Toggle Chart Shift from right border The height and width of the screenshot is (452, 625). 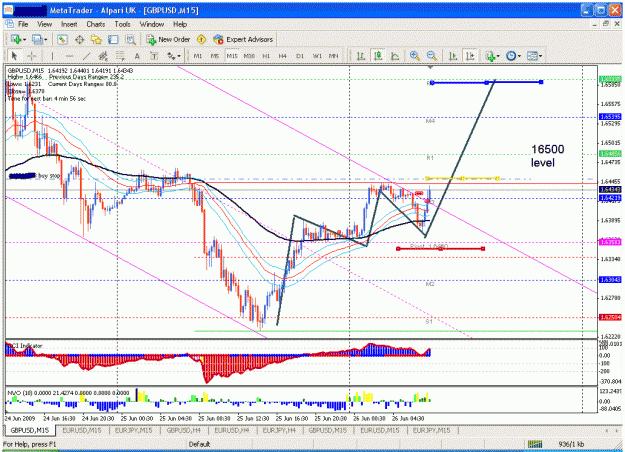tap(470, 56)
